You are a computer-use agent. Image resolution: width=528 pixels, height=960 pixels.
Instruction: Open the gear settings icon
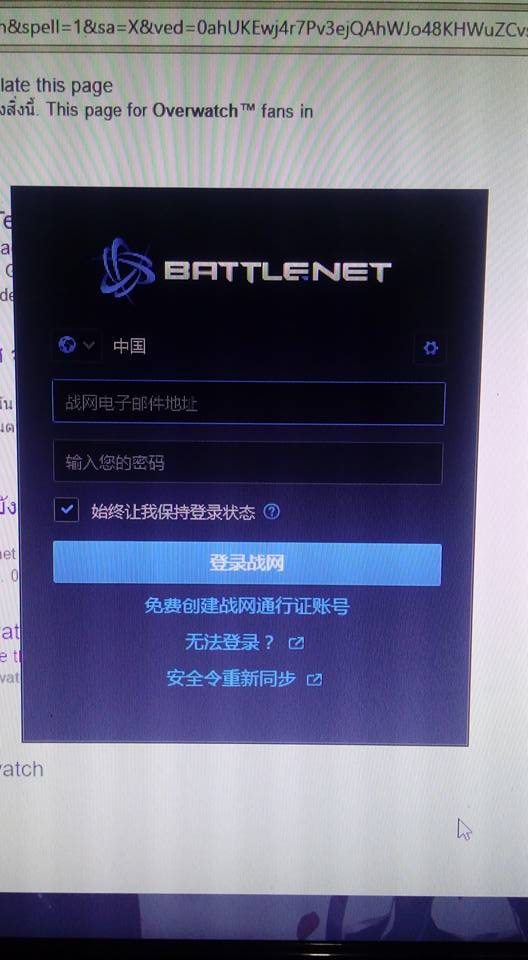tap(431, 348)
